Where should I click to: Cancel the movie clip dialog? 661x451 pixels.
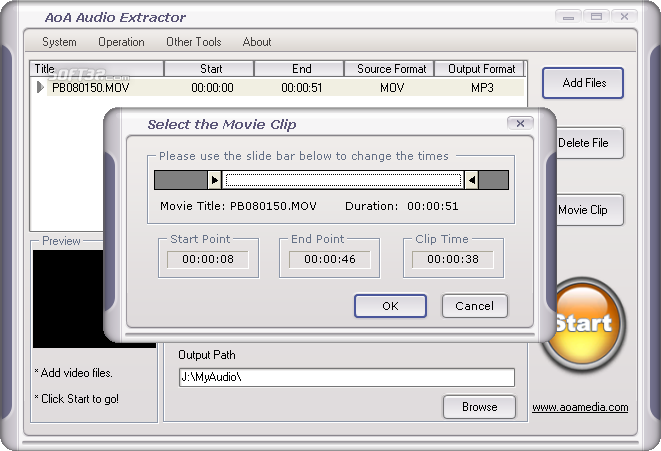pyautogui.click(x=474, y=306)
